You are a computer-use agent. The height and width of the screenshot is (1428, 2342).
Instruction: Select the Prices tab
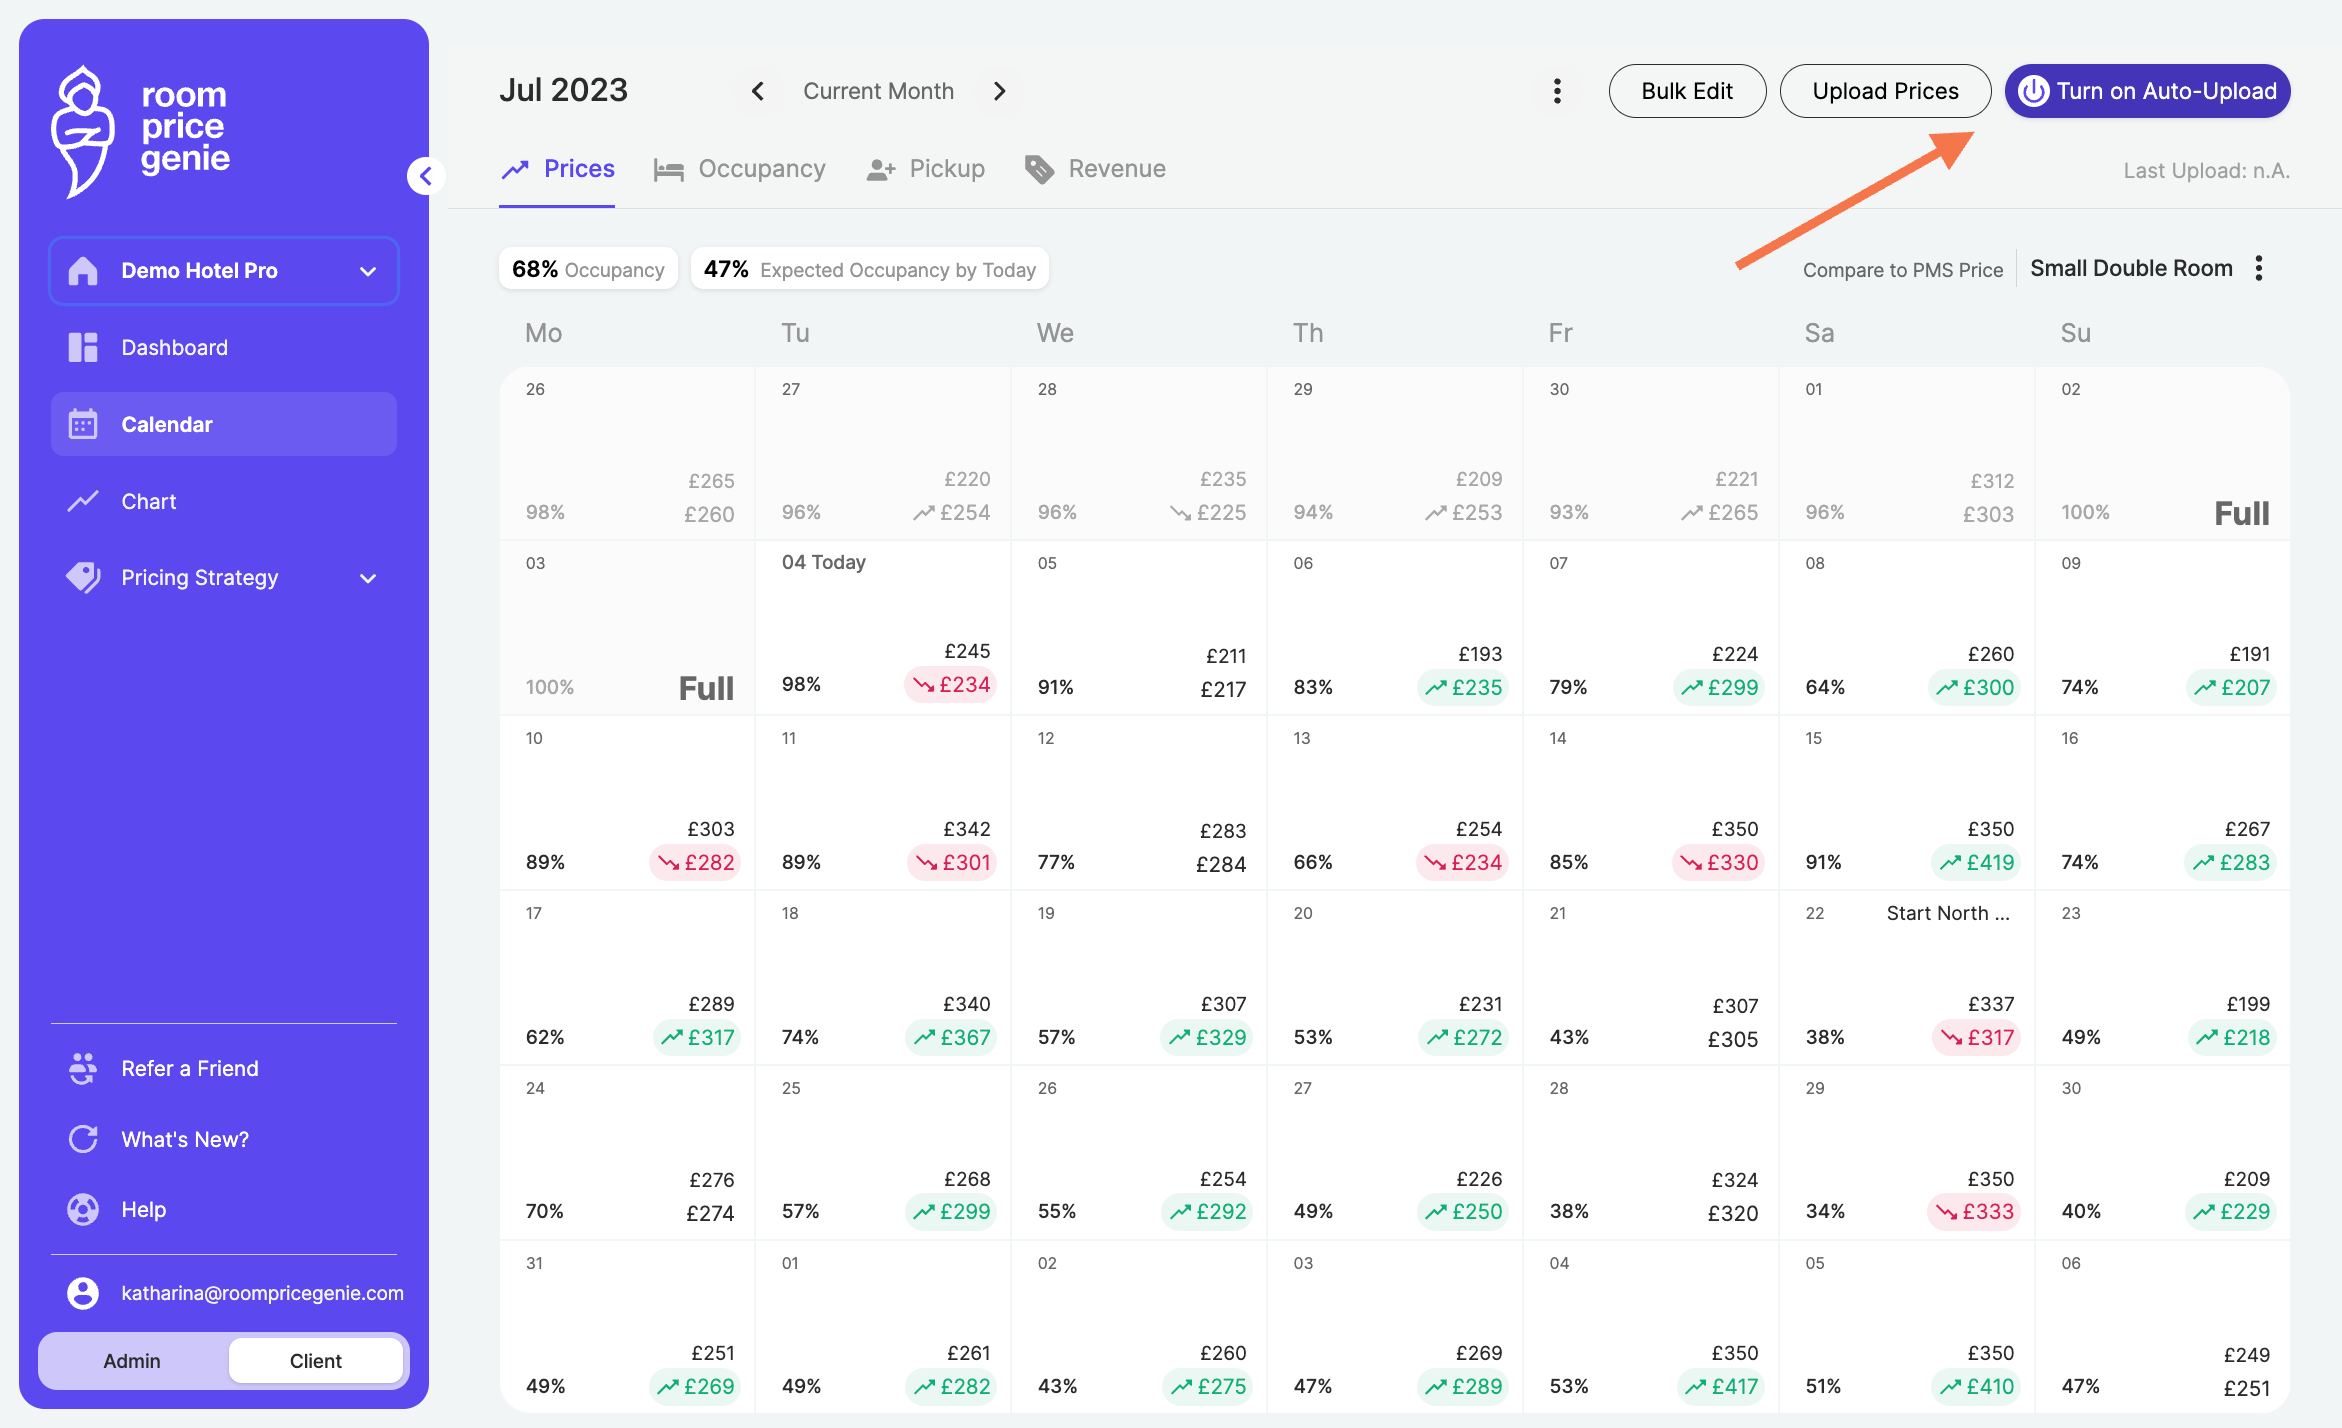(x=557, y=169)
